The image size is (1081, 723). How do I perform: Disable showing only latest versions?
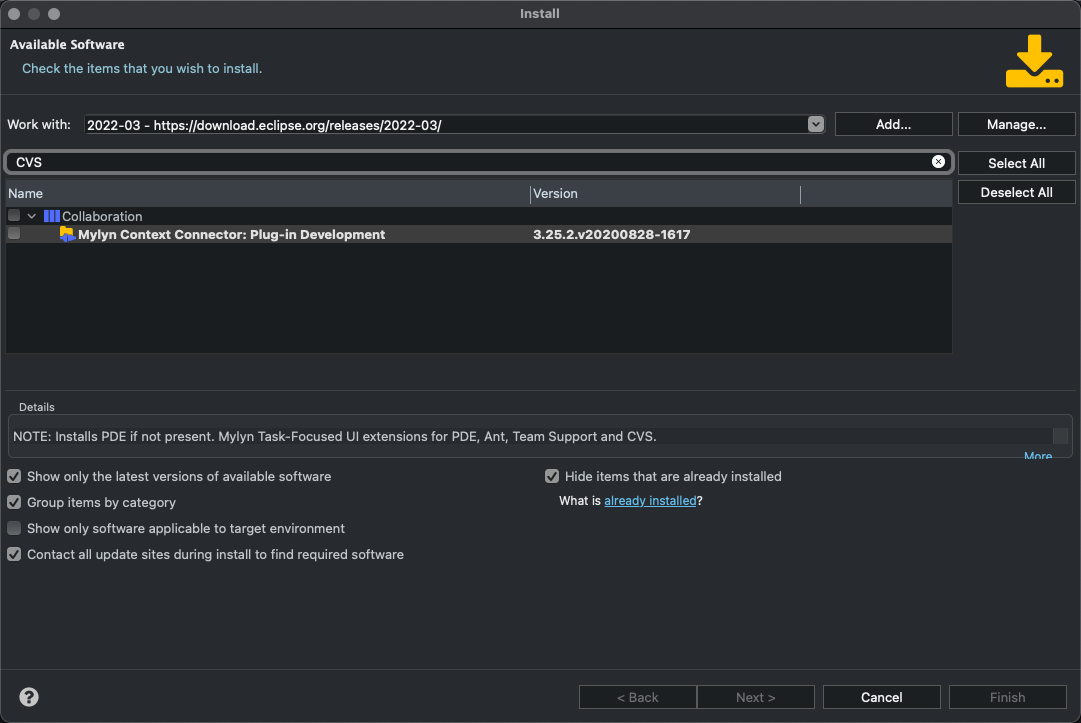click(14, 477)
